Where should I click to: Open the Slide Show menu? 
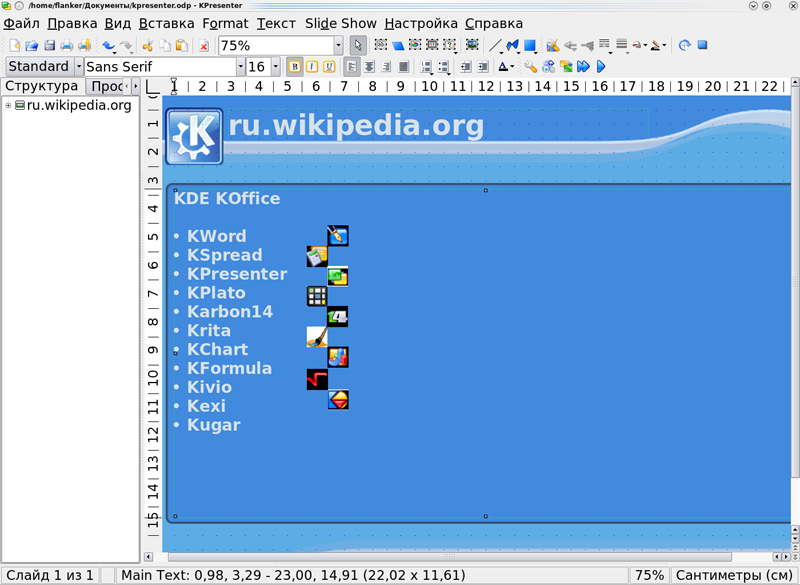(340, 23)
